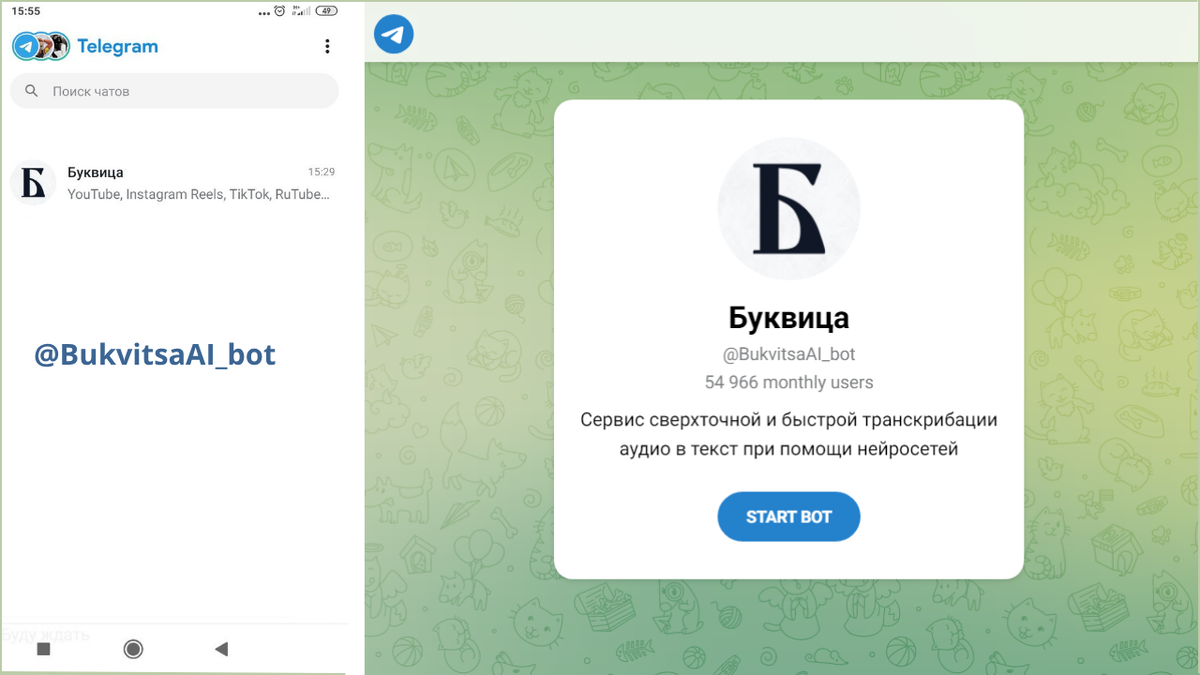Click the 54 966 monthly users text
Viewport: 1200px width, 675px height.
click(x=789, y=382)
